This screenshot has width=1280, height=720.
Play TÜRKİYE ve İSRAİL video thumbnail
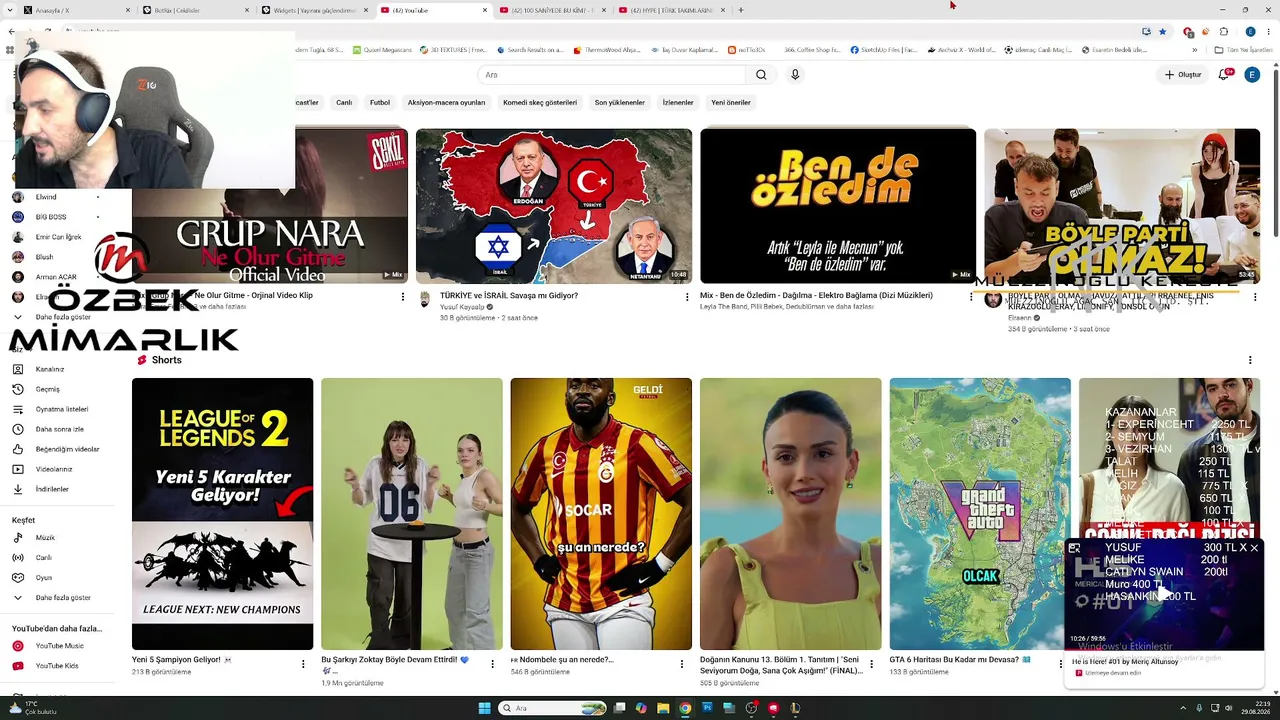(x=554, y=206)
